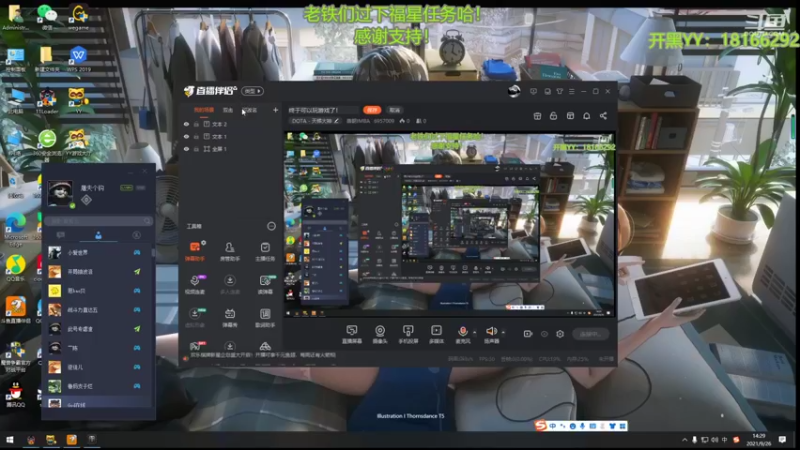Open the WPS 2019 desktop icon
800x450 pixels.
pos(78,59)
